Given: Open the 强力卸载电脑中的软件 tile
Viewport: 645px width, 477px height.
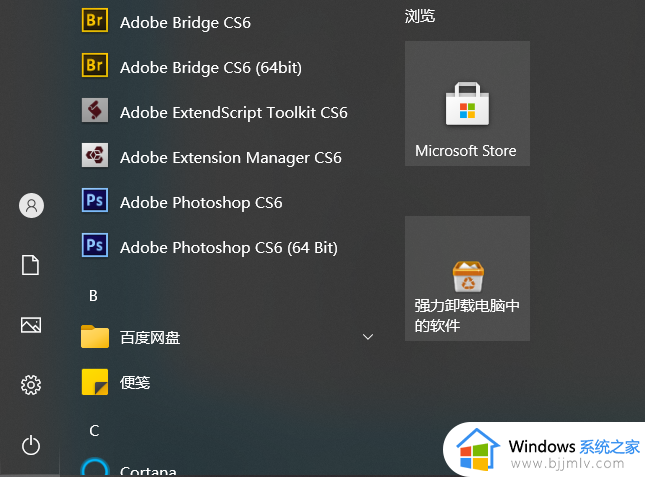Looking at the screenshot, I should pos(467,278).
